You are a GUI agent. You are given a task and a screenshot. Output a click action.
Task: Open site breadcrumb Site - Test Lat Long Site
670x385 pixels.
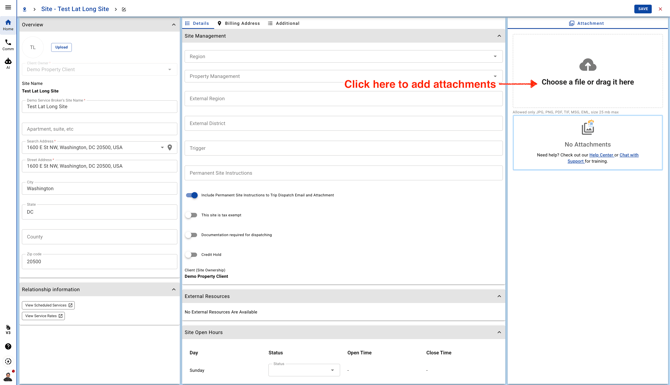tap(75, 9)
